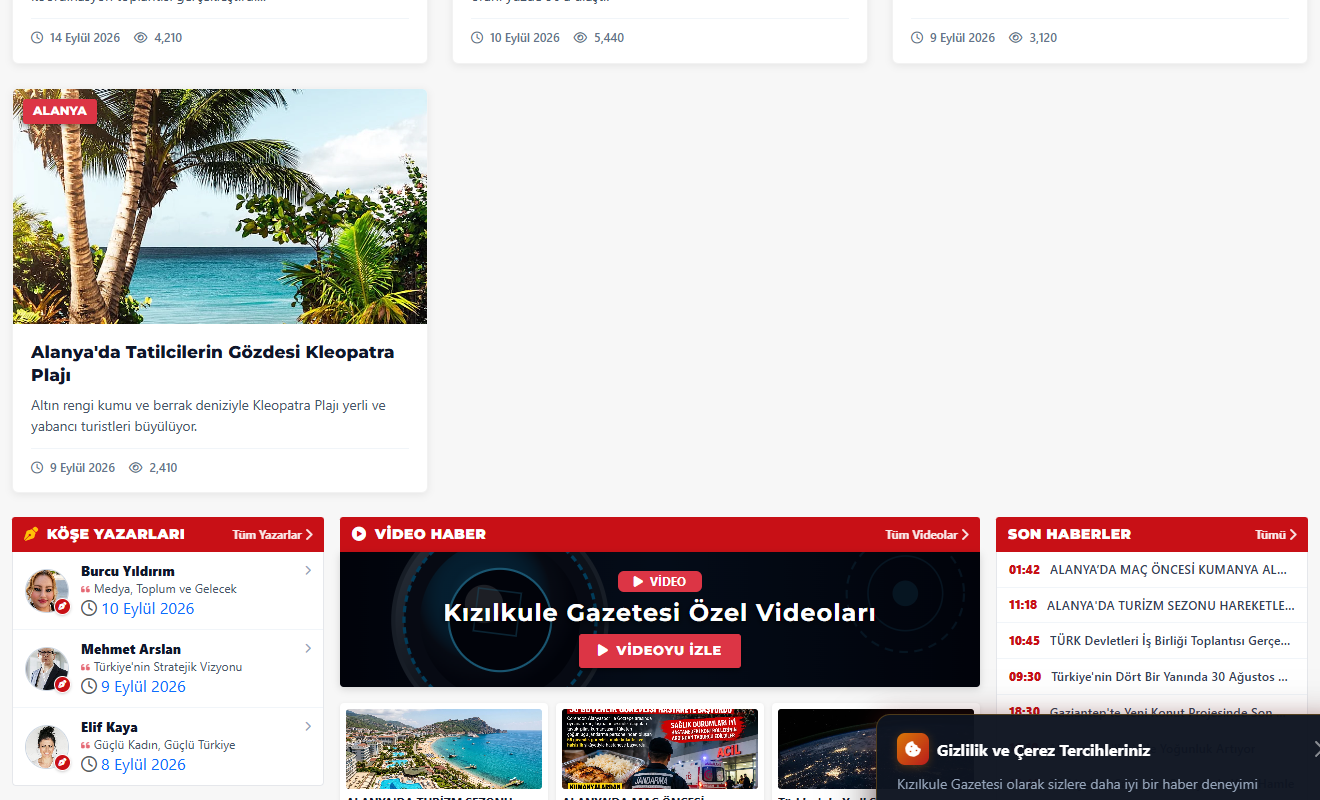Image resolution: width=1320 pixels, height=800 pixels.
Task: Click eye icon beside 5,440 views
Action: [580, 38]
